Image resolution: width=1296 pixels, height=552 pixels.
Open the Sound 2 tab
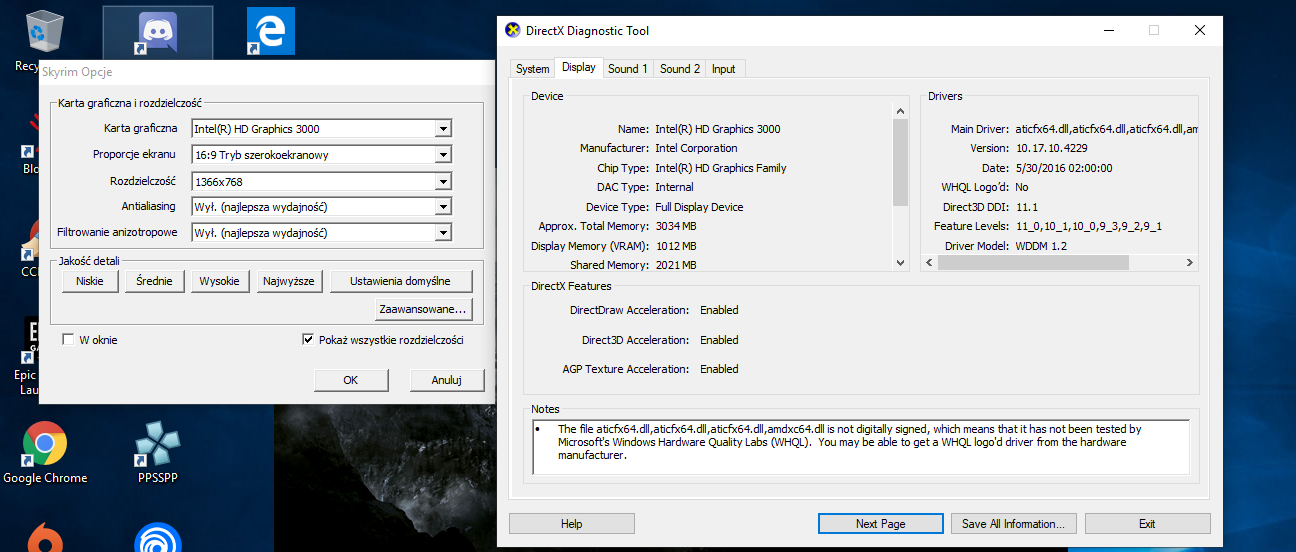[x=680, y=69]
